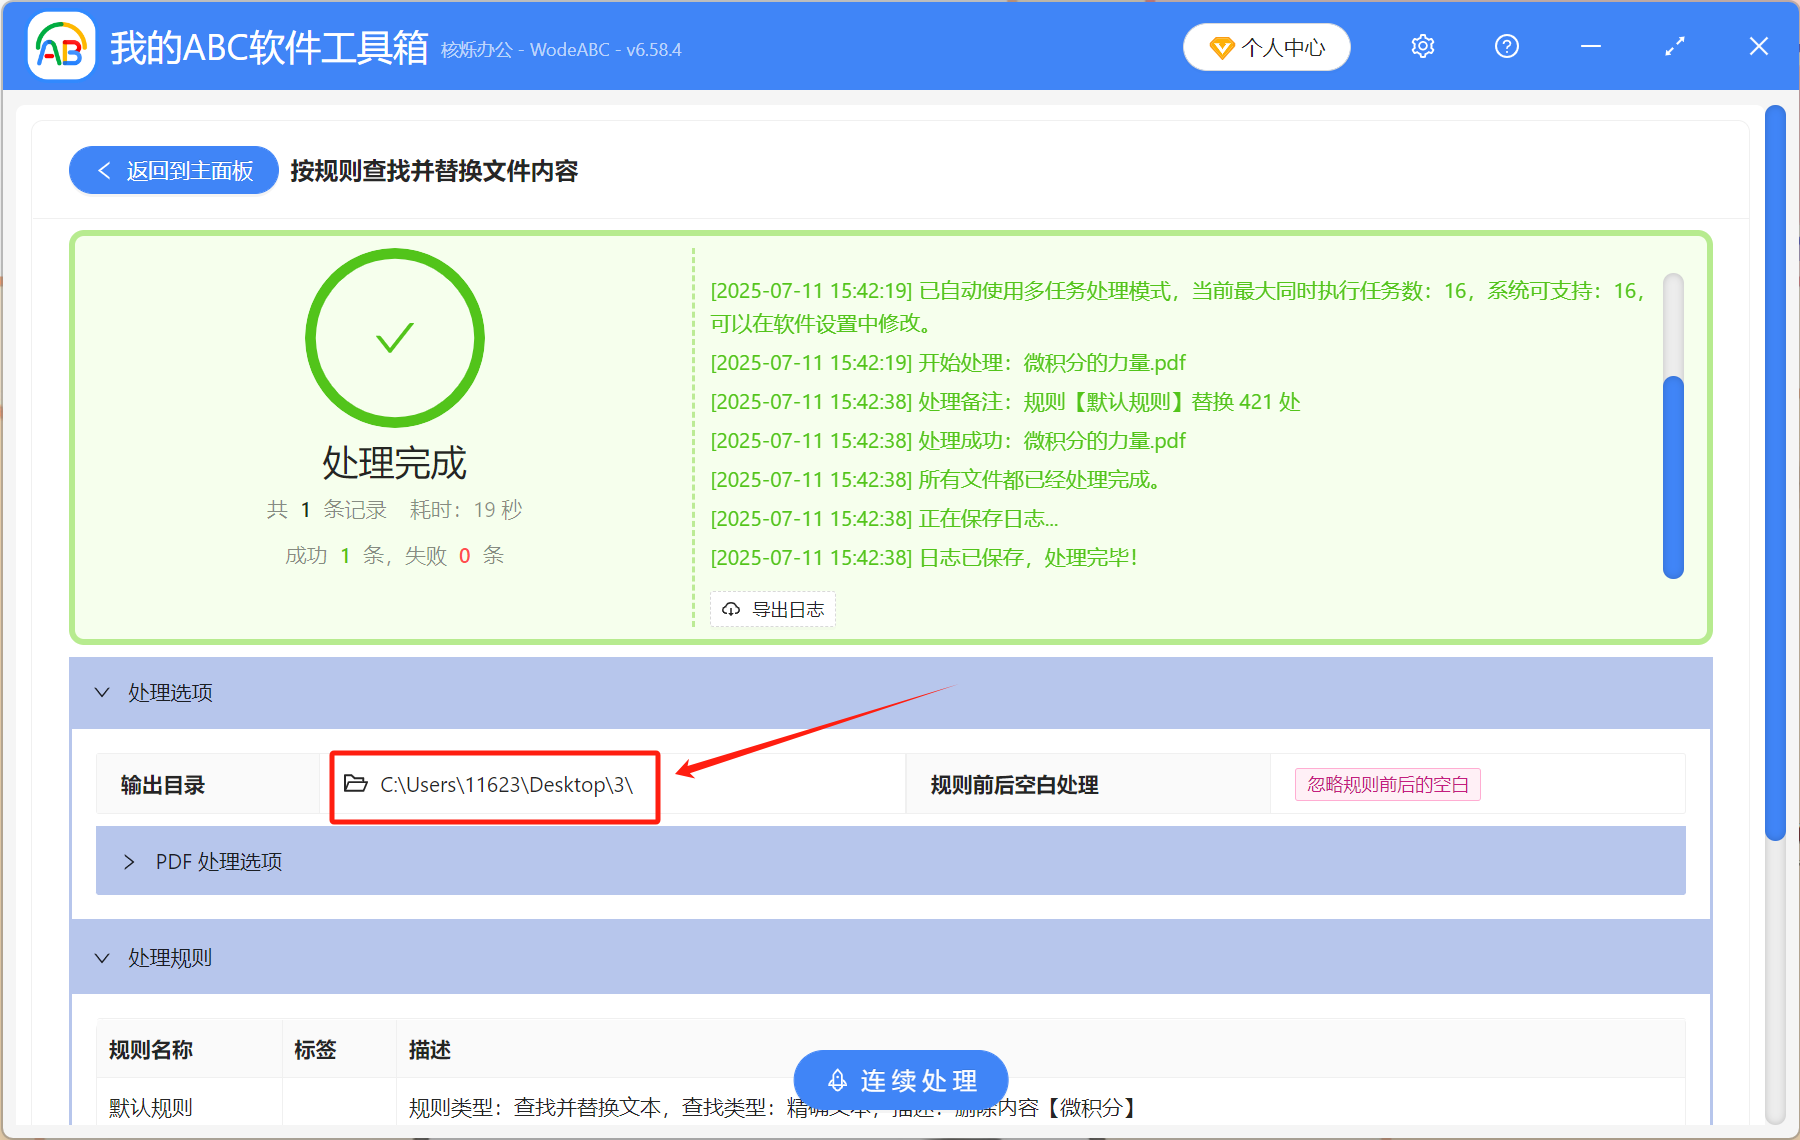Collapse the 处理选项 section
The width and height of the screenshot is (1800, 1140).
tap(102, 692)
